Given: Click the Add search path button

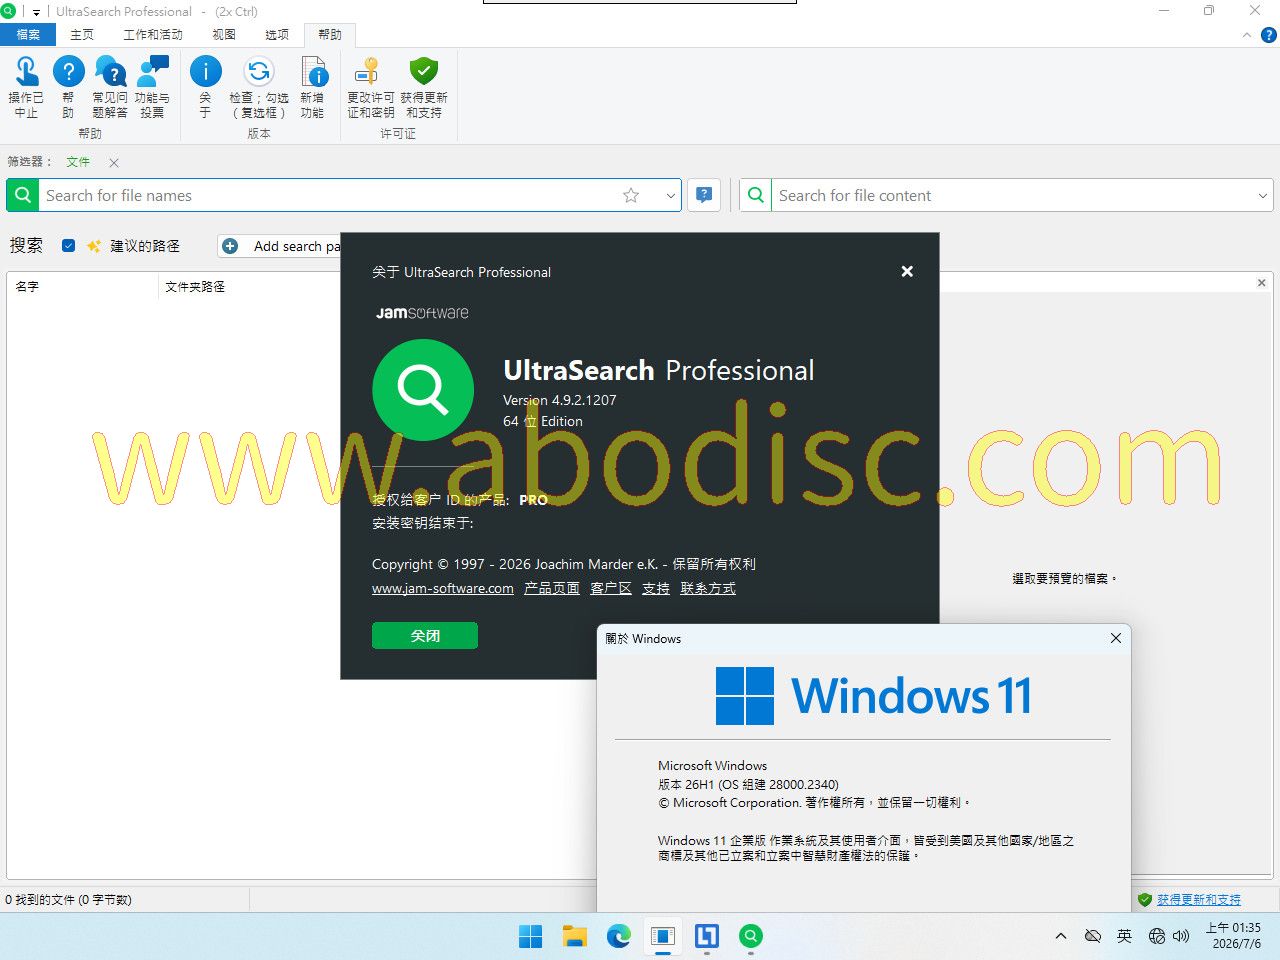Looking at the screenshot, I should coord(281,246).
